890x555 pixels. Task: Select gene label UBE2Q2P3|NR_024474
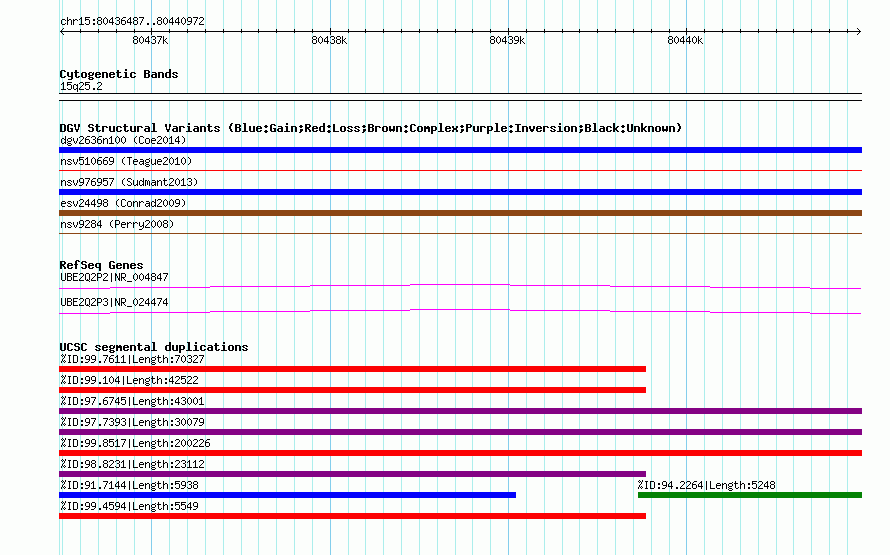coord(114,302)
